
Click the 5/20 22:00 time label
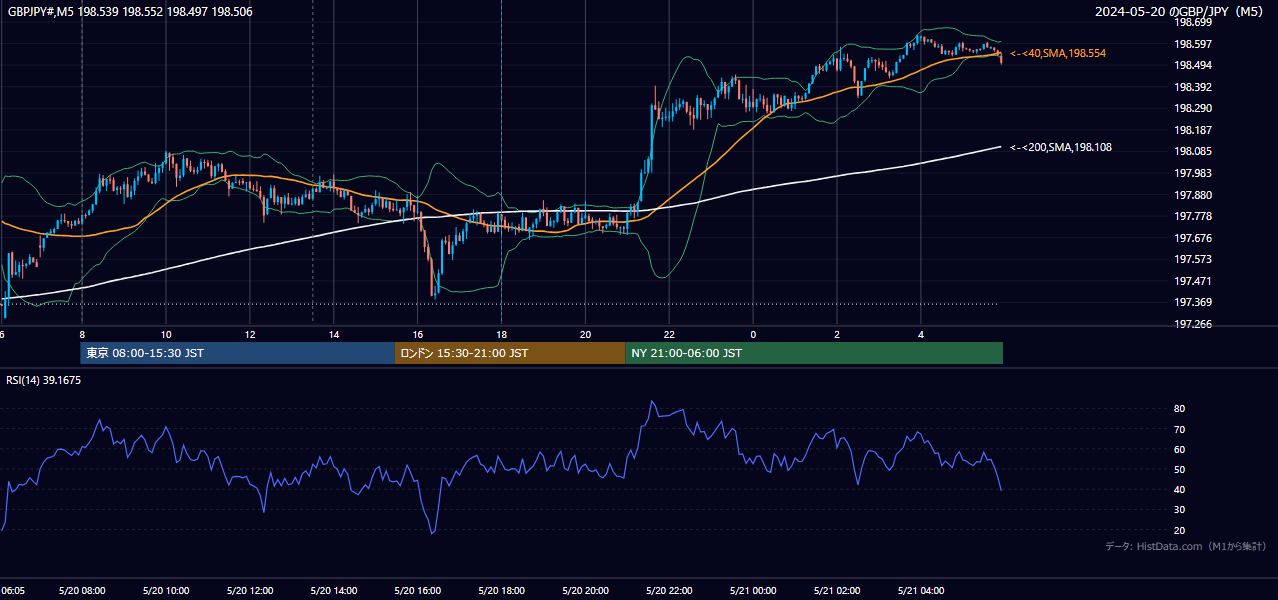click(x=670, y=591)
